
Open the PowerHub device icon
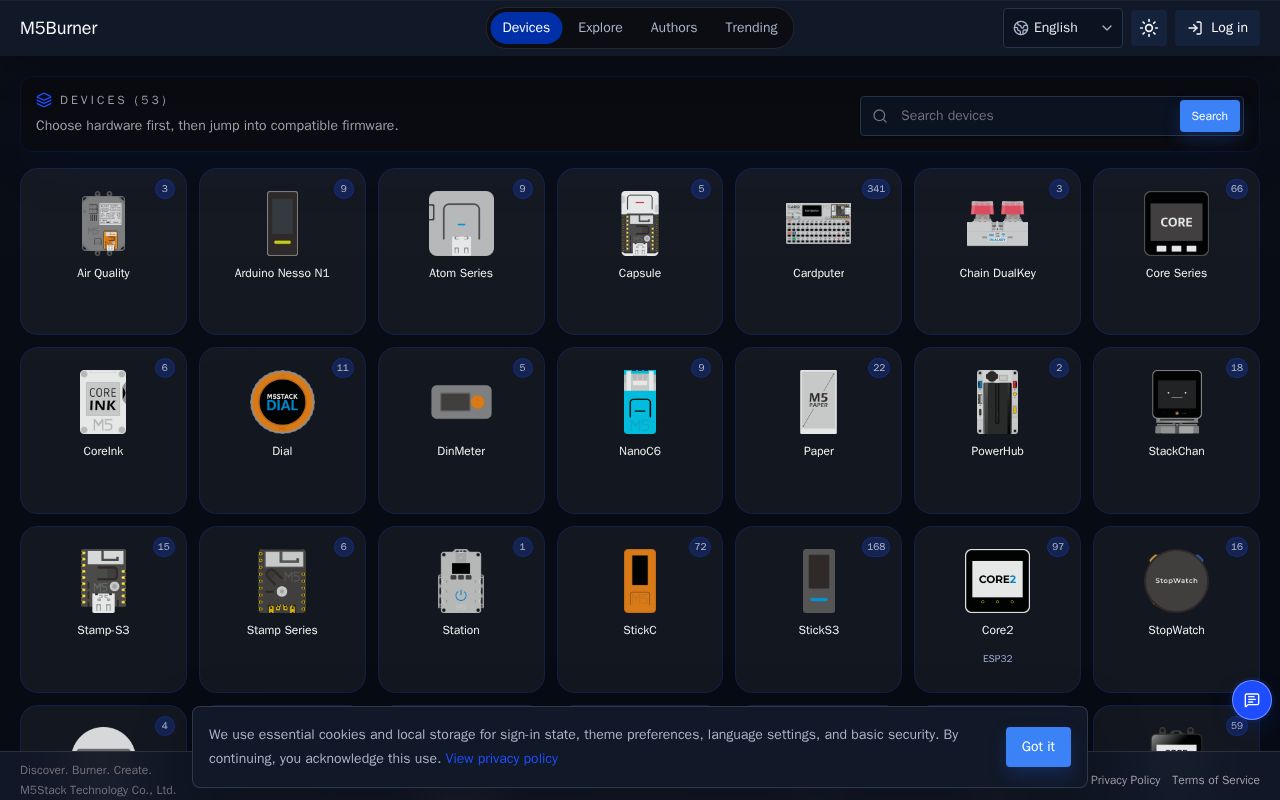click(997, 402)
